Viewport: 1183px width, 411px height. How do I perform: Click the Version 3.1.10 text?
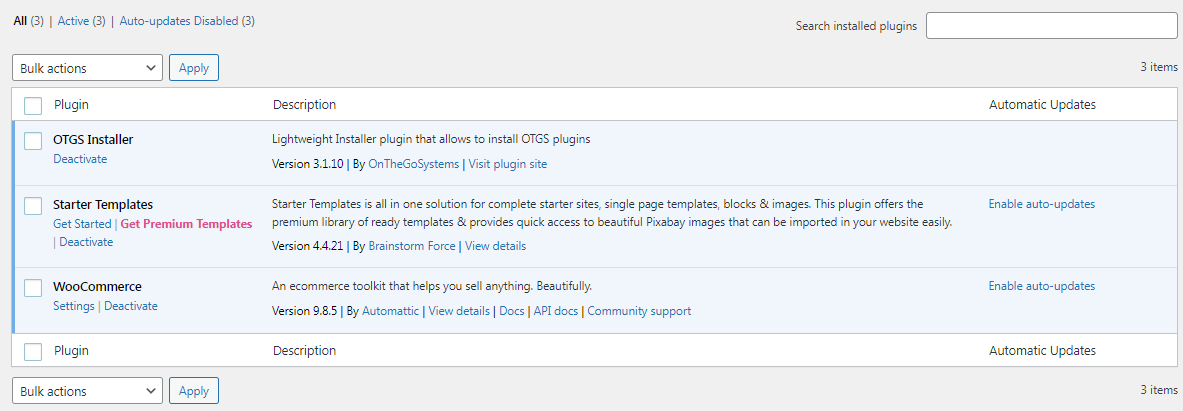(x=308, y=164)
